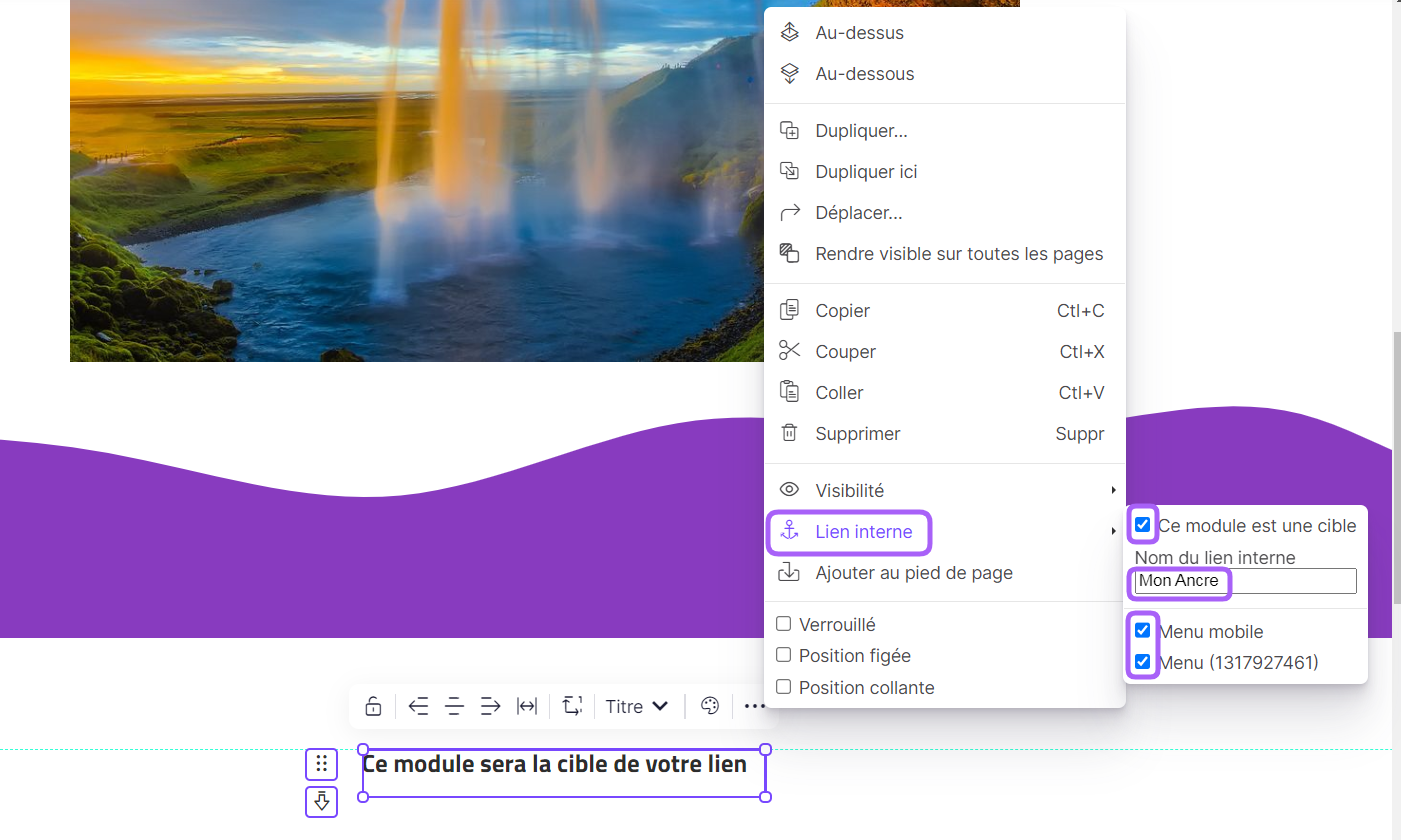Click the unlock padlock toolbar icon

[373, 706]
